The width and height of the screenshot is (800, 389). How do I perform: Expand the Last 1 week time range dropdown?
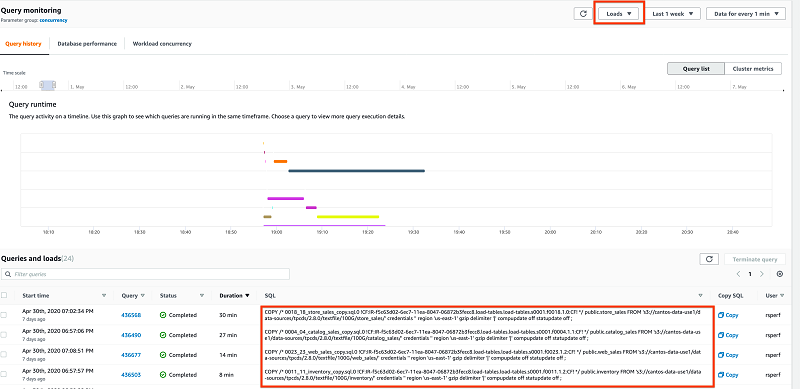(673, 14)
